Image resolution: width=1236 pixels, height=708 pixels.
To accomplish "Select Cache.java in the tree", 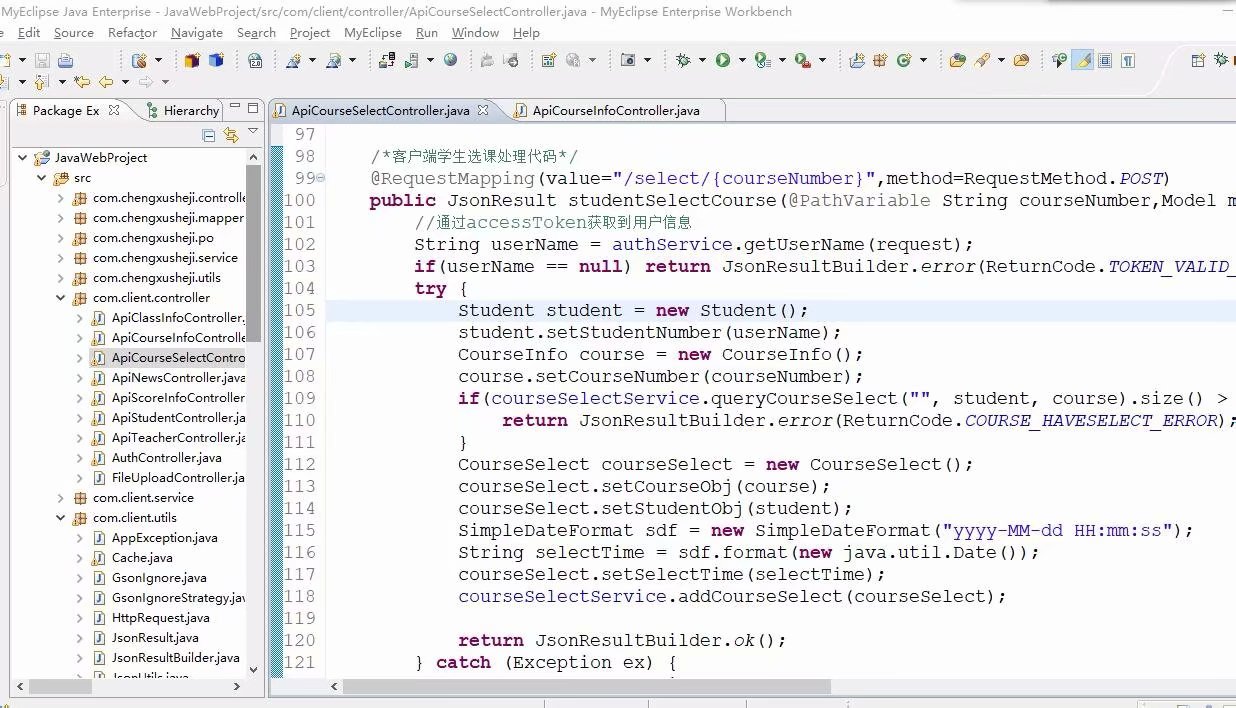I will click(142, 557).
